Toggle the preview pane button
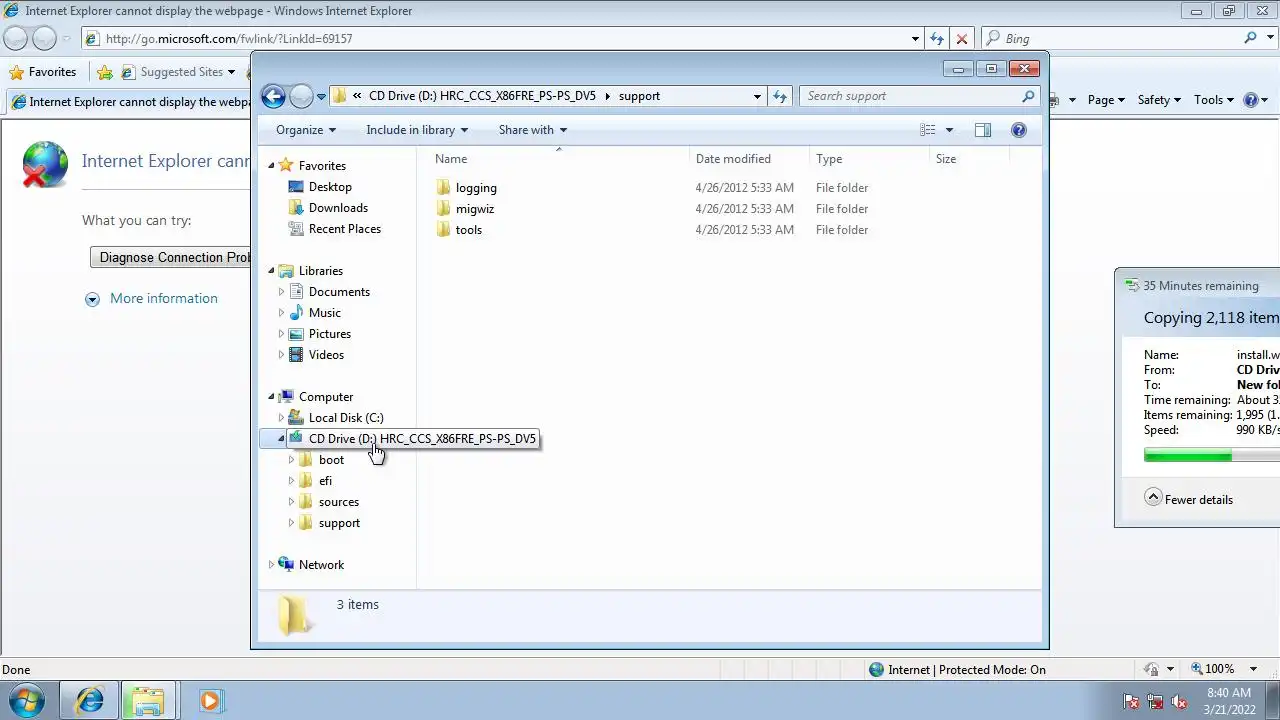Viewport: 1280px width, 720px height. (983, 130)
